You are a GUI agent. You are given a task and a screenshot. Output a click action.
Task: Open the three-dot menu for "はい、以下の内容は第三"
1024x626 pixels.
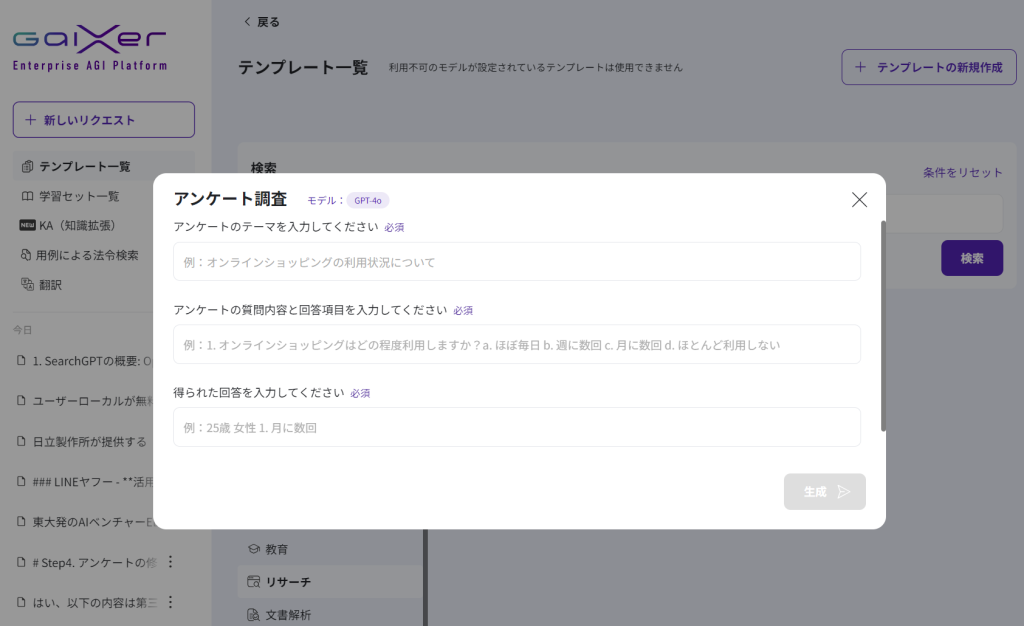tap(170, 602)
